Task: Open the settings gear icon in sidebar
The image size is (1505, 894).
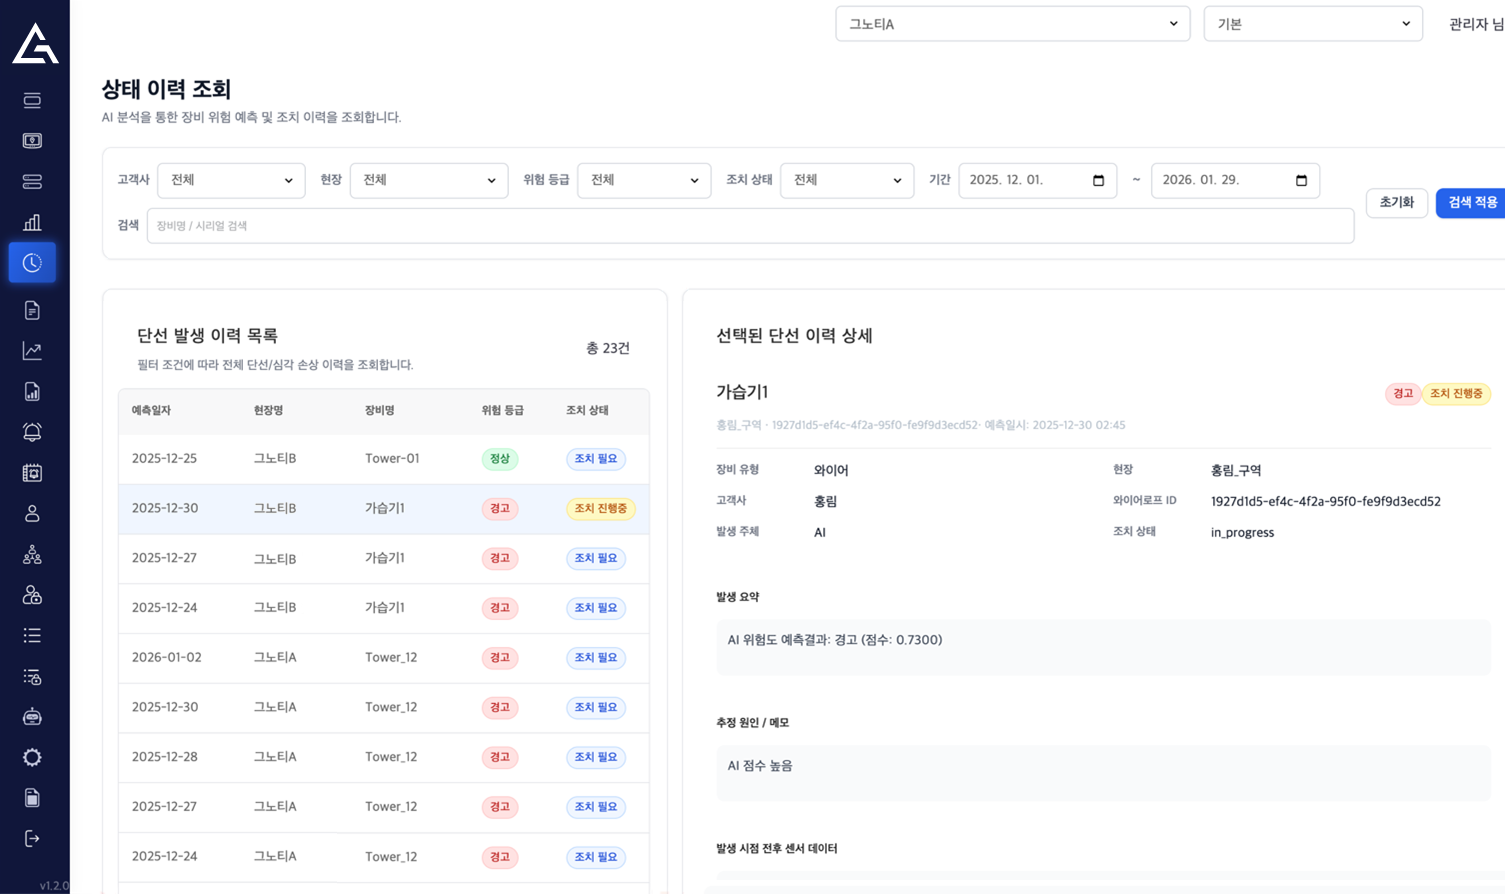Action: [32, 757]
